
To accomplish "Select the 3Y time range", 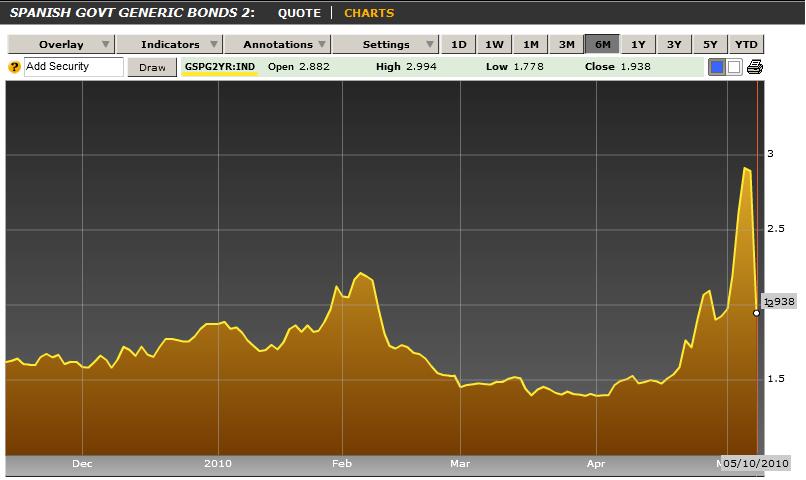I will 674,44.
